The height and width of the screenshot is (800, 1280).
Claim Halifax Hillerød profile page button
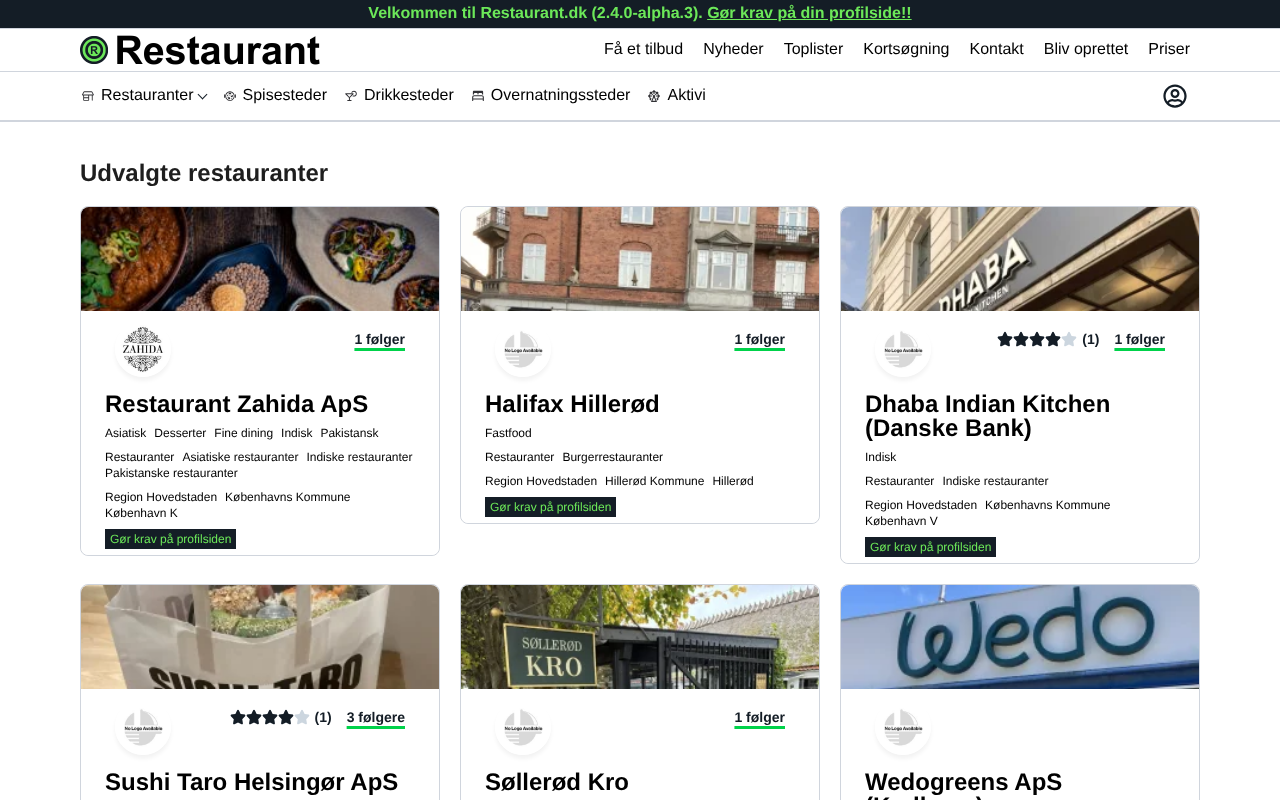coord(550,507)
